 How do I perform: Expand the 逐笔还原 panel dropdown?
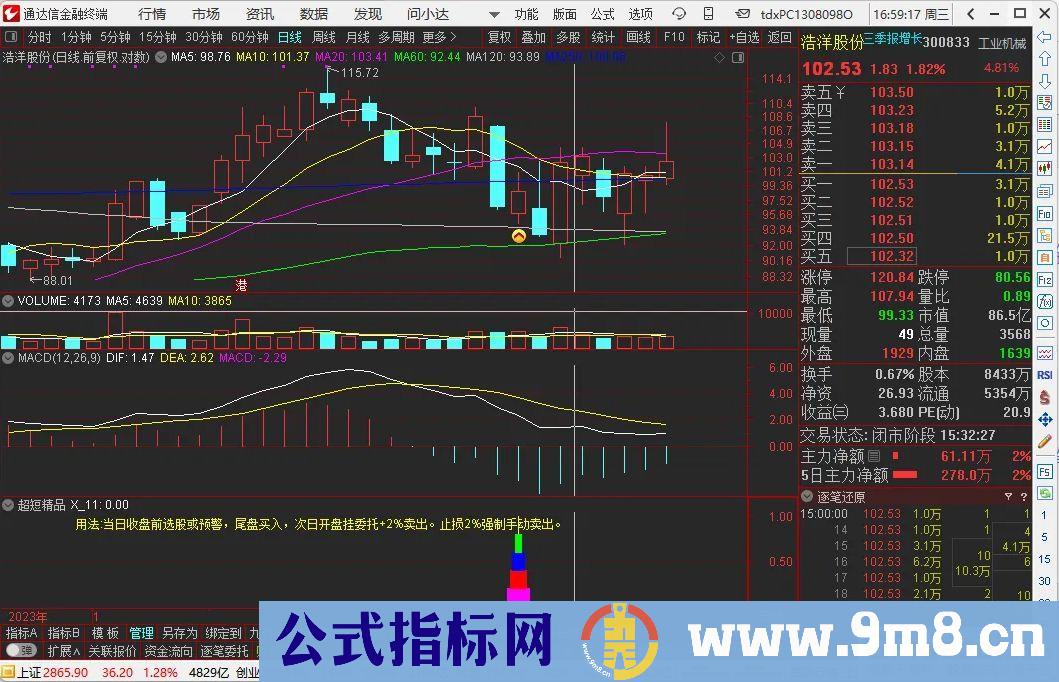pos(807,496)
